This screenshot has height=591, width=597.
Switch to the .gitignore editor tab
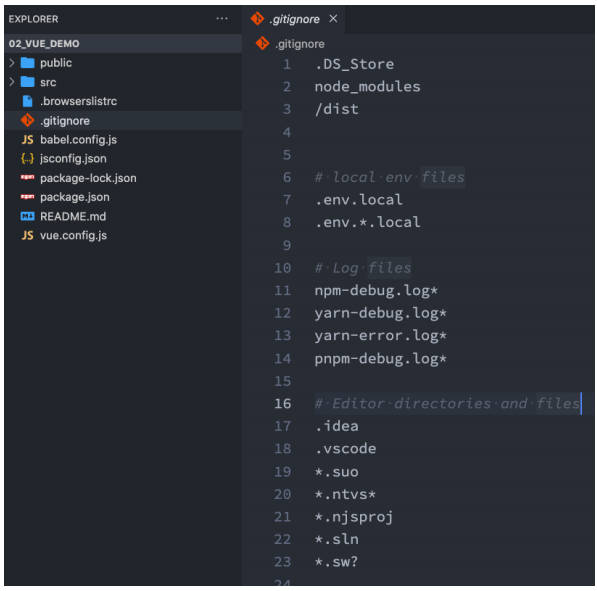point(294,19)
